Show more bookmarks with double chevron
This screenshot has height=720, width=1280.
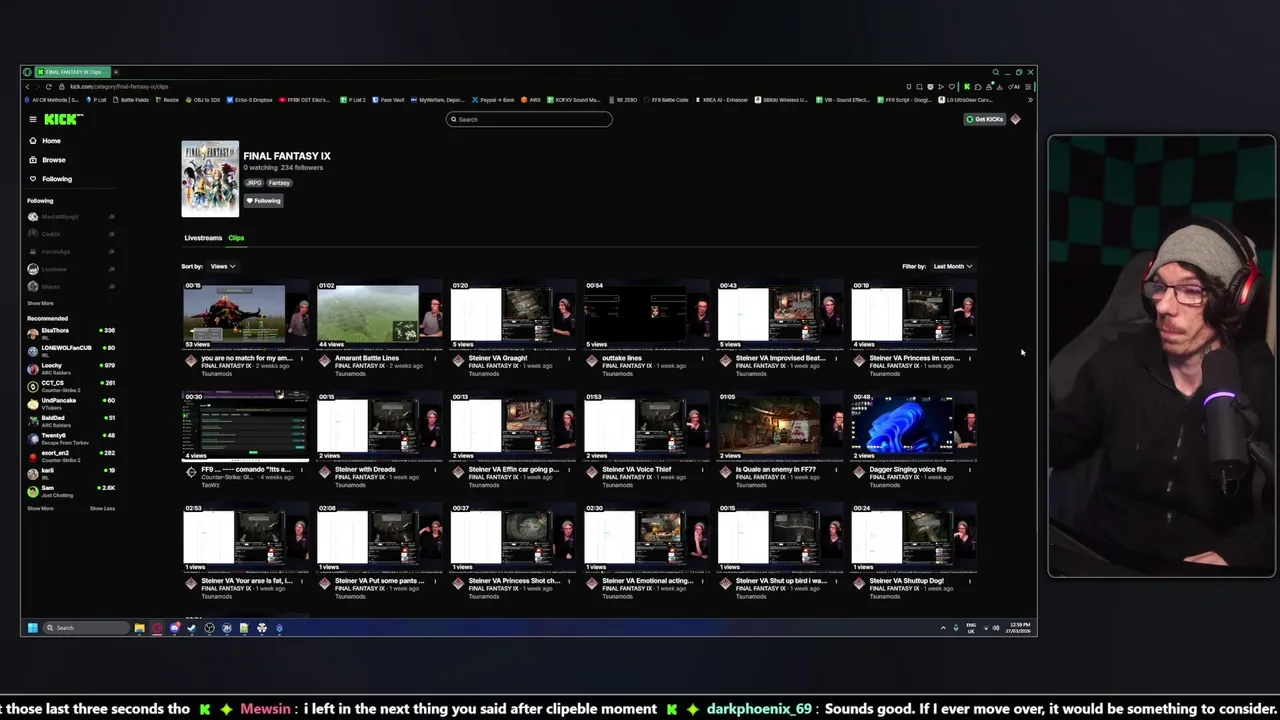click(x=1029, y=100)
